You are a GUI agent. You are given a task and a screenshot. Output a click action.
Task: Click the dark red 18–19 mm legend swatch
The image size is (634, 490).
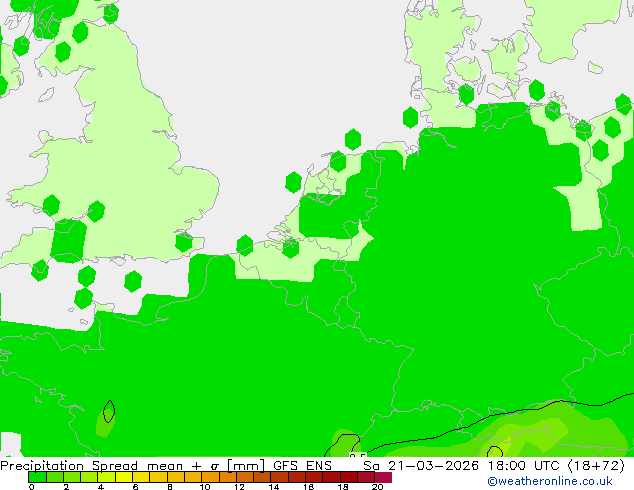tap(349, 477)
